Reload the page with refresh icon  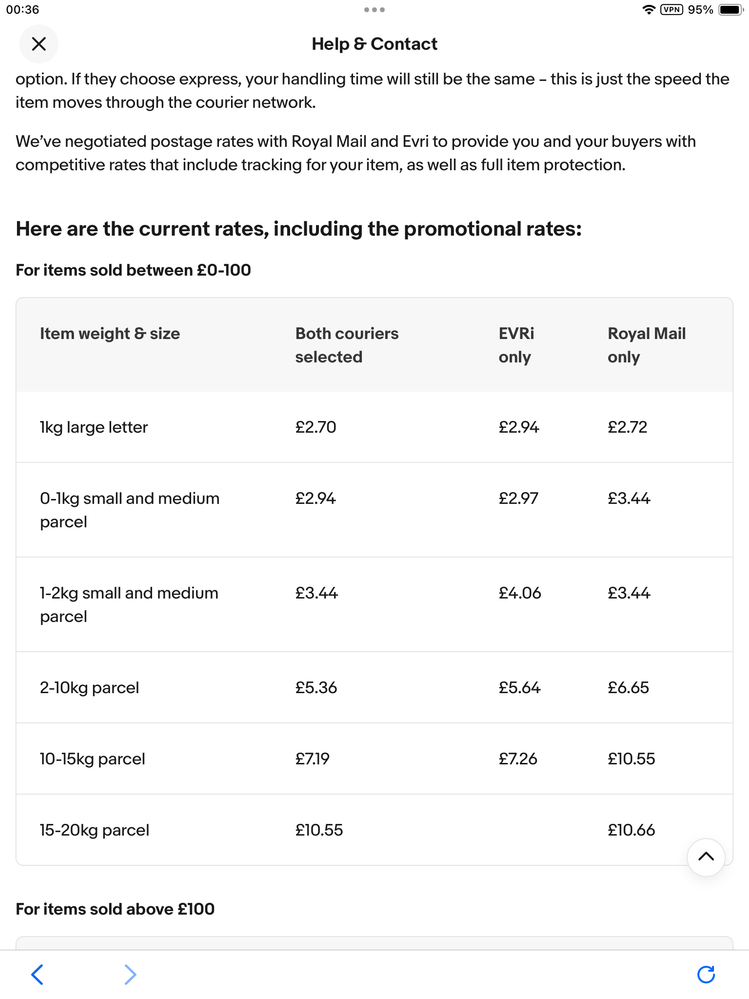706,974
